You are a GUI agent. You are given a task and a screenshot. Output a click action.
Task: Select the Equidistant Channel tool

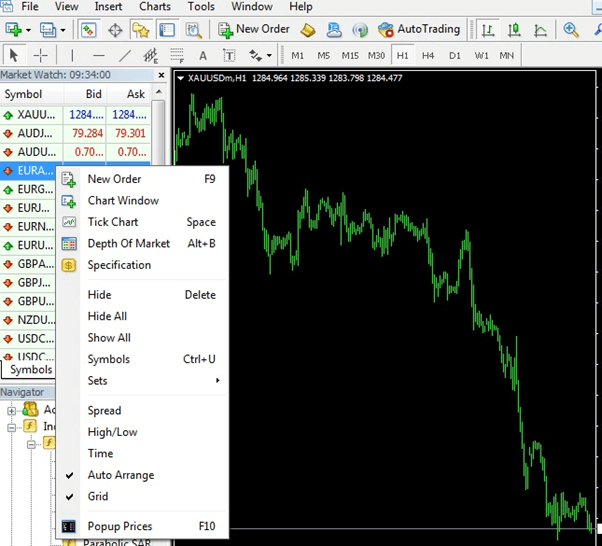[x=150, y=56]
